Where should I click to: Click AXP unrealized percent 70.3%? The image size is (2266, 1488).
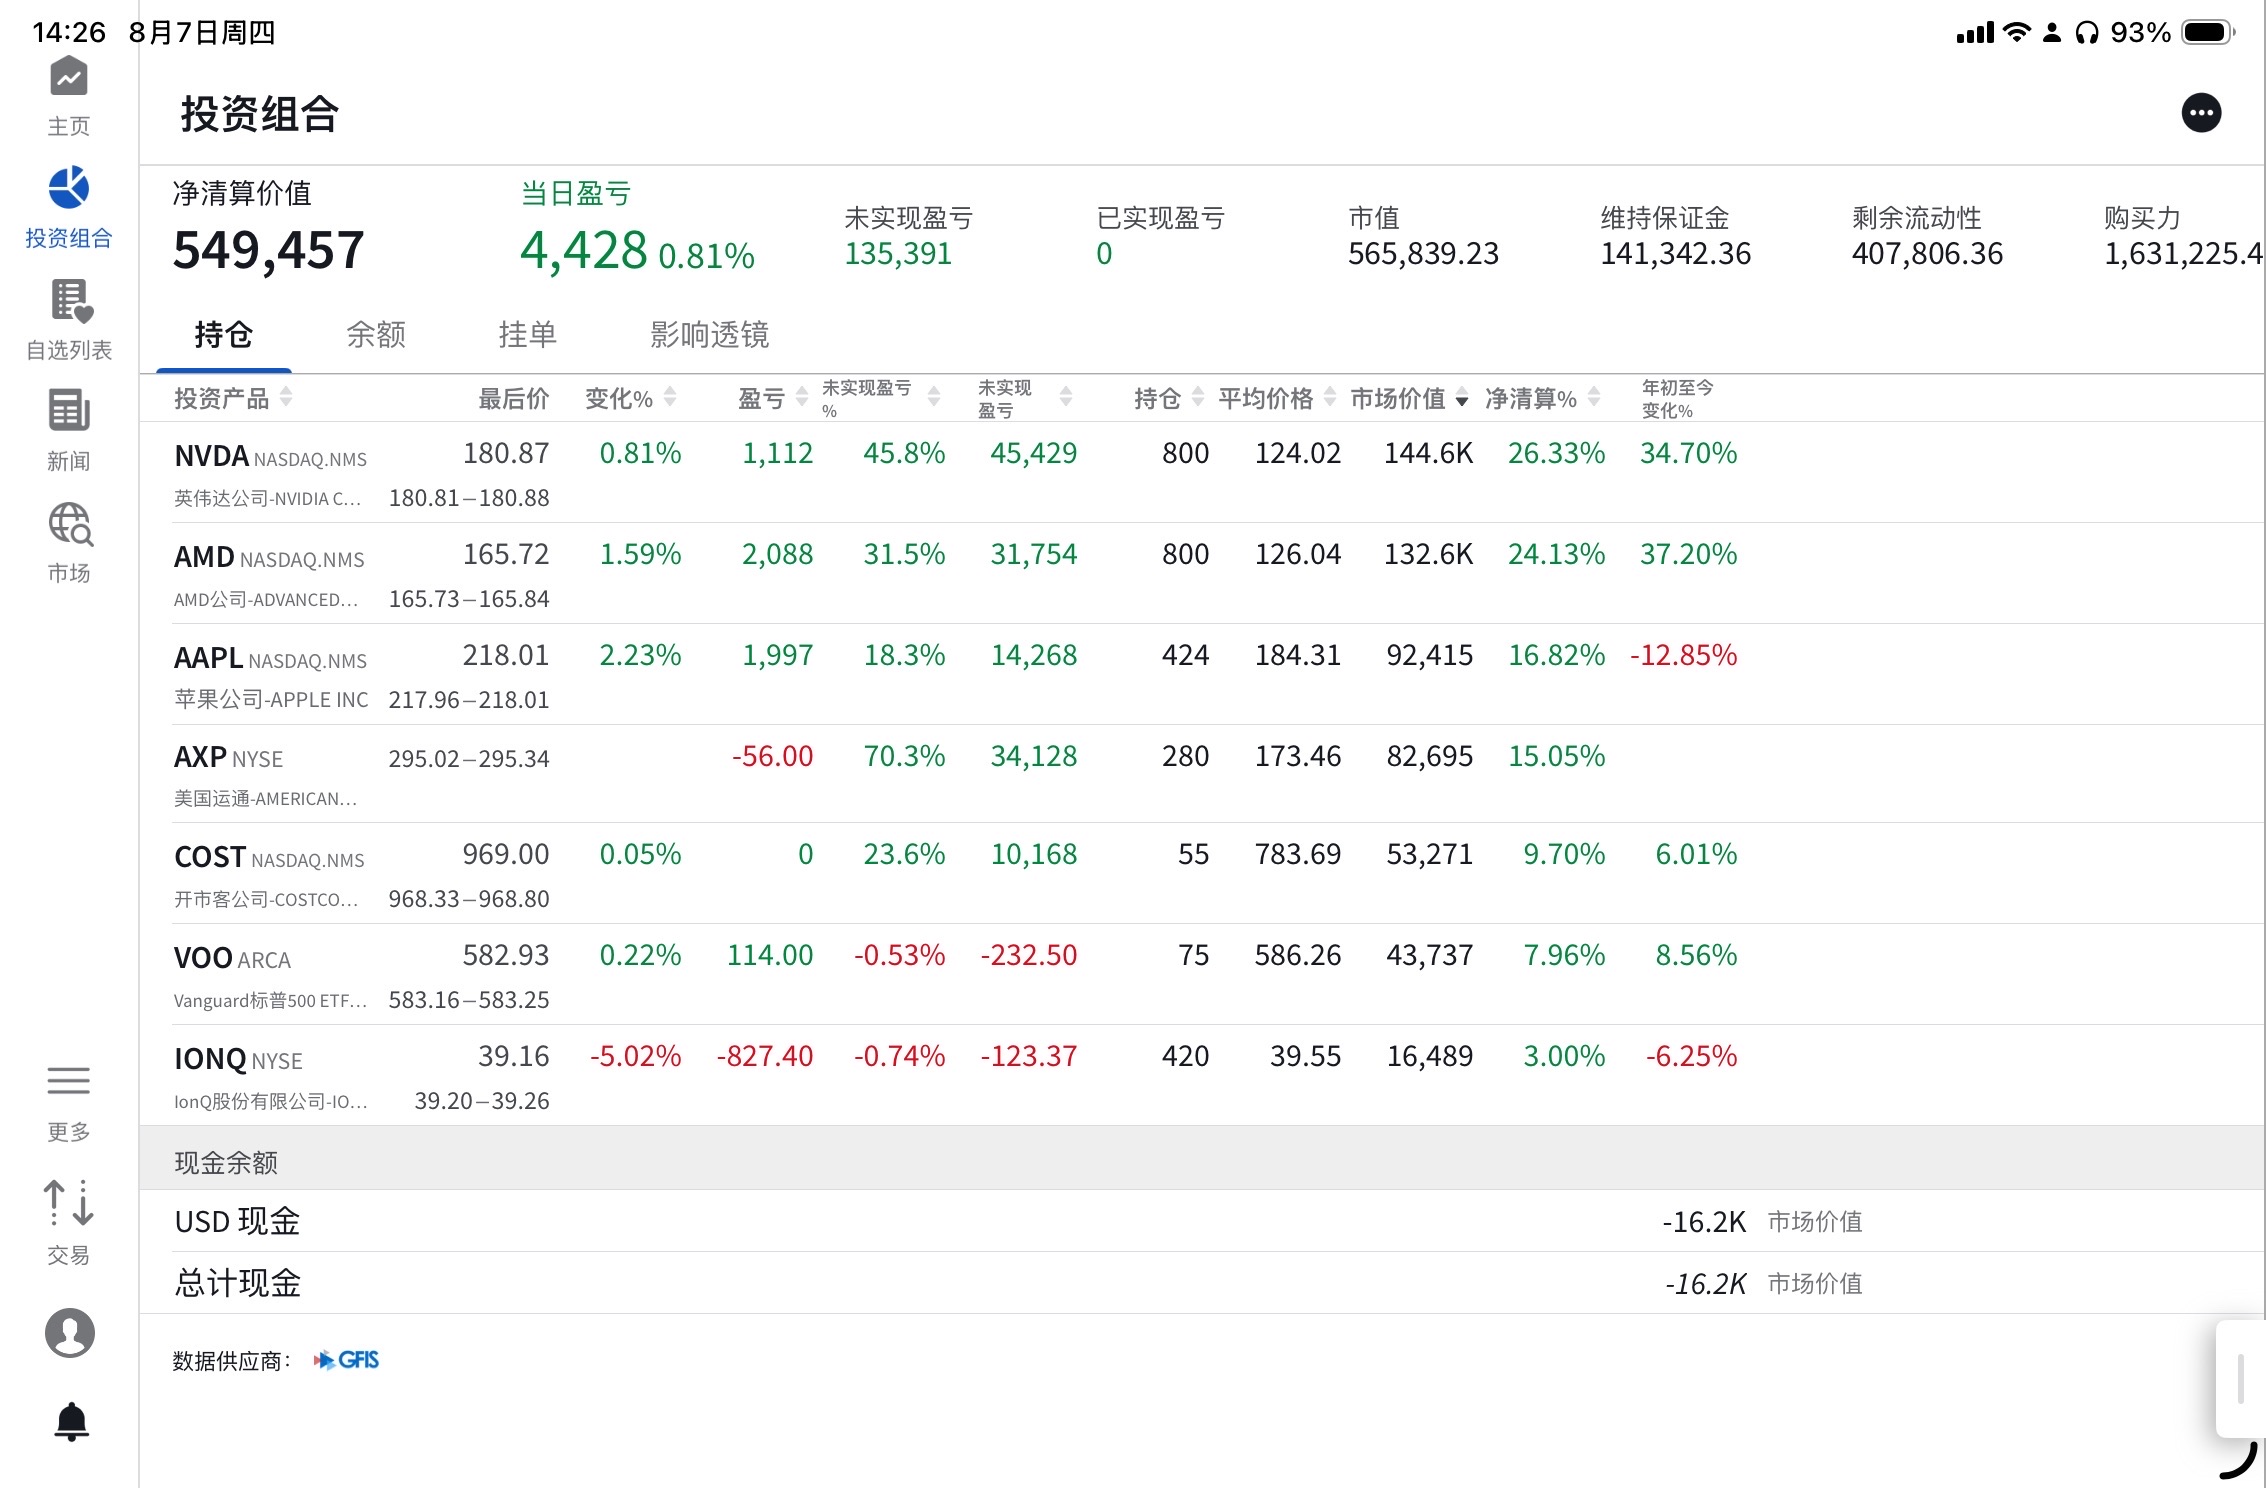click(x=904, y=757)
